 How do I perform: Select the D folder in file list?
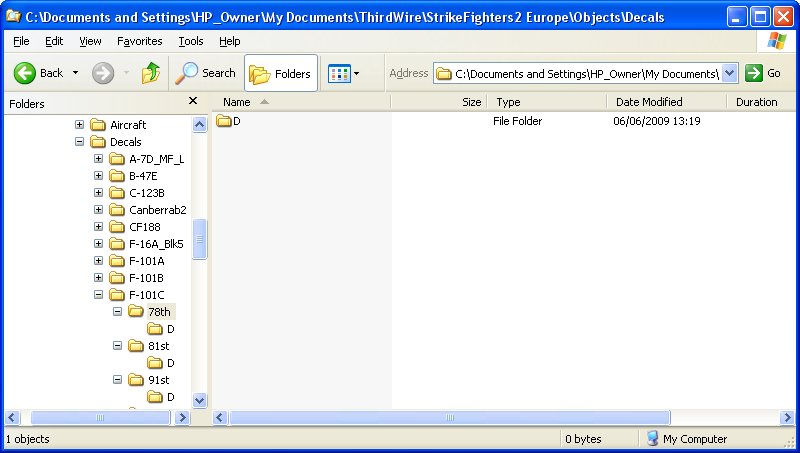point(228,121)
